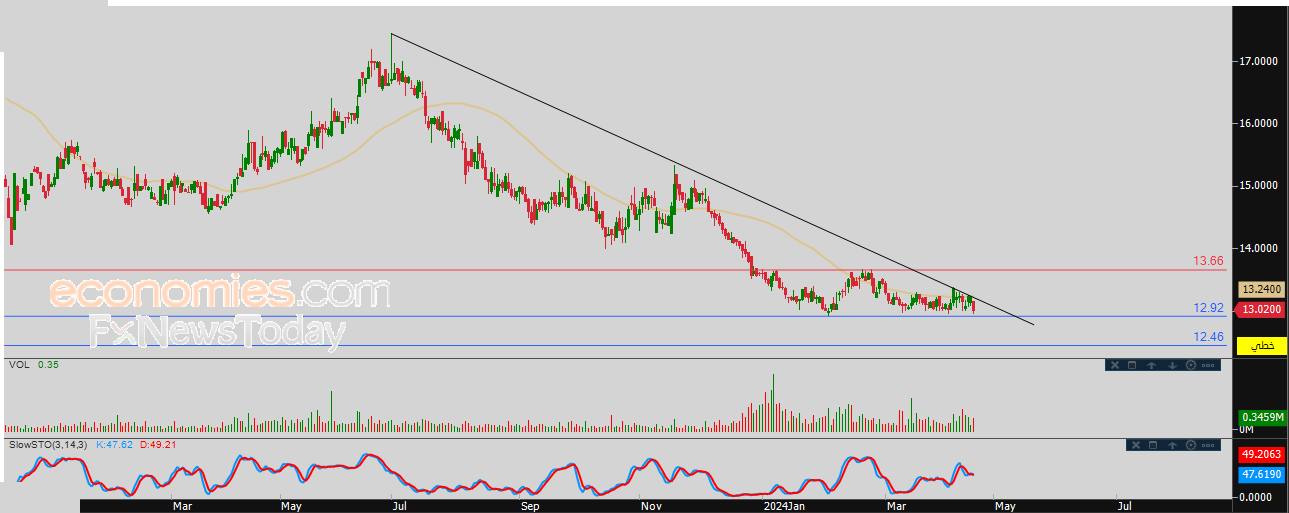Click the Jul label near the time axis end

coord(1124,506)
